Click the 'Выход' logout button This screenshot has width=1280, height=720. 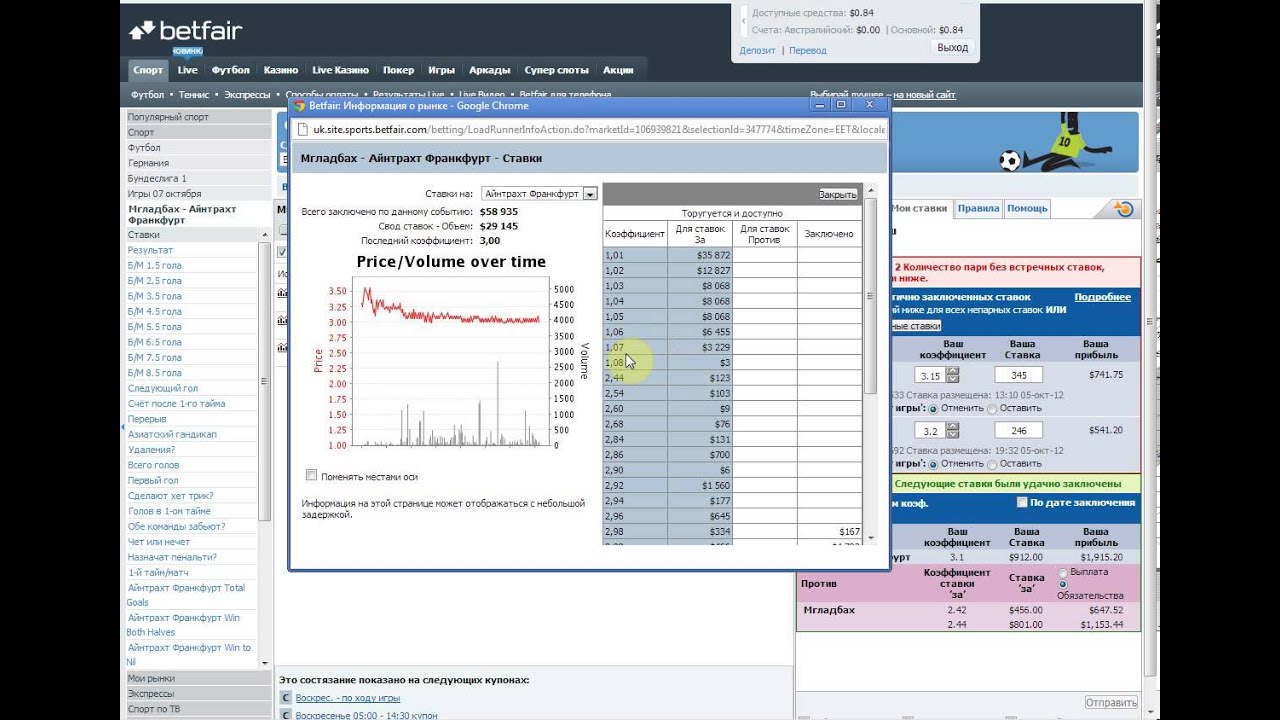953,47
